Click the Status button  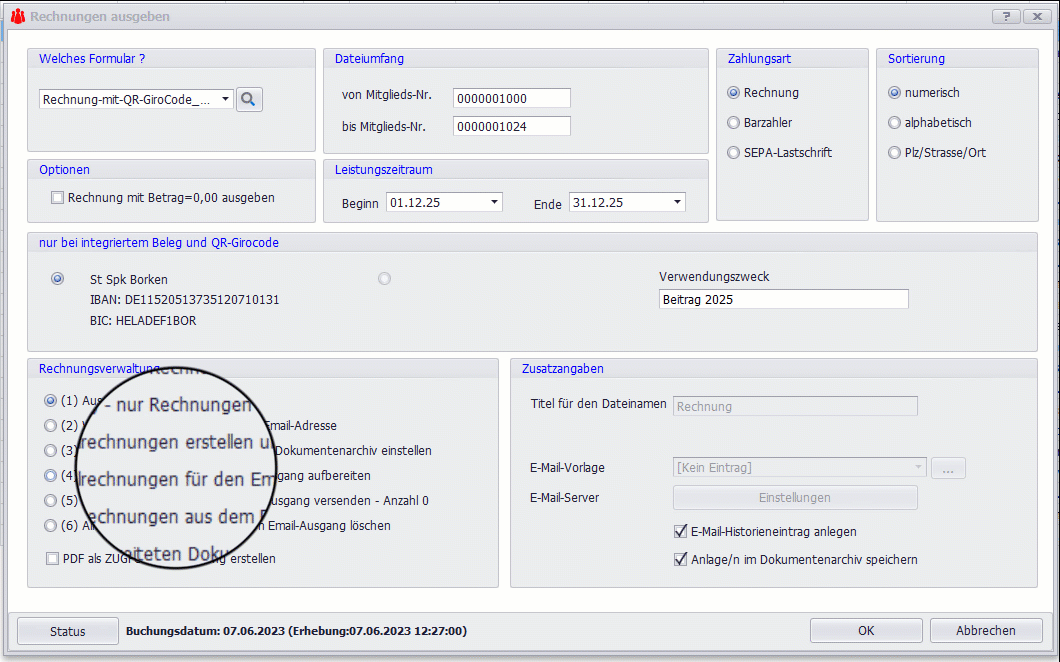[68, 631]
